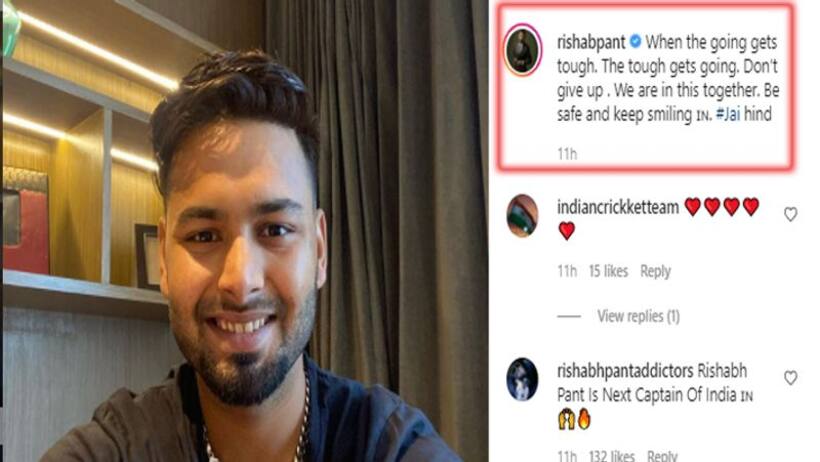Click the fire emoji in comment
This screenshot has height=462, width=820.
[584, 419]
